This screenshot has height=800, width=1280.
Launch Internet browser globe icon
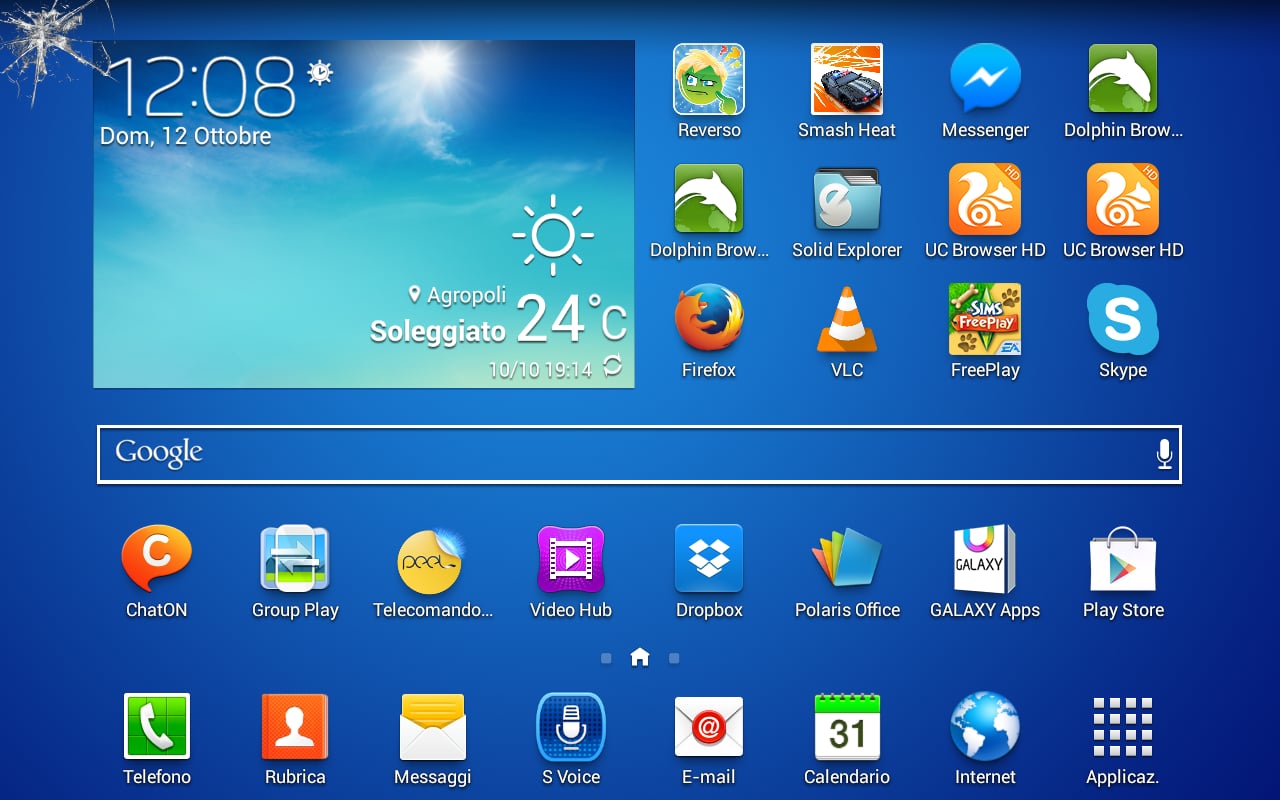[985, 727]
